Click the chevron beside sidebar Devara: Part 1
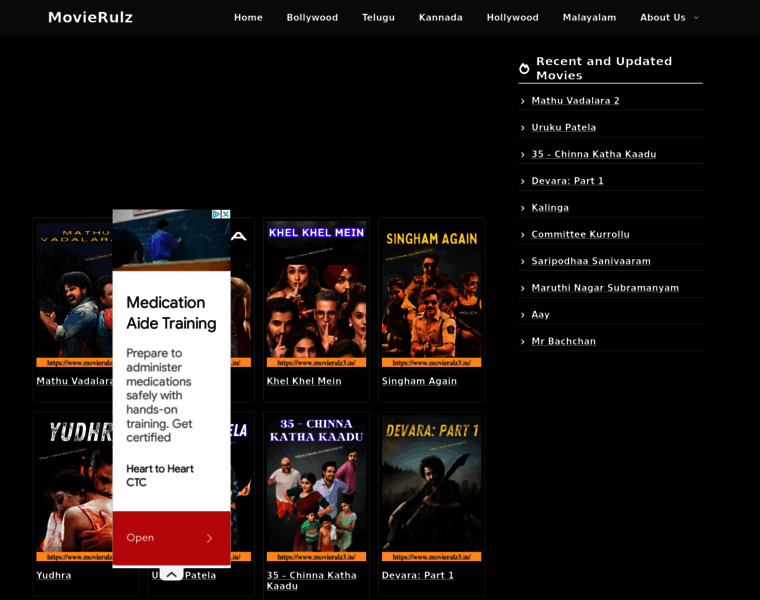Screen dimensions: 760x600 pos(522,181)
